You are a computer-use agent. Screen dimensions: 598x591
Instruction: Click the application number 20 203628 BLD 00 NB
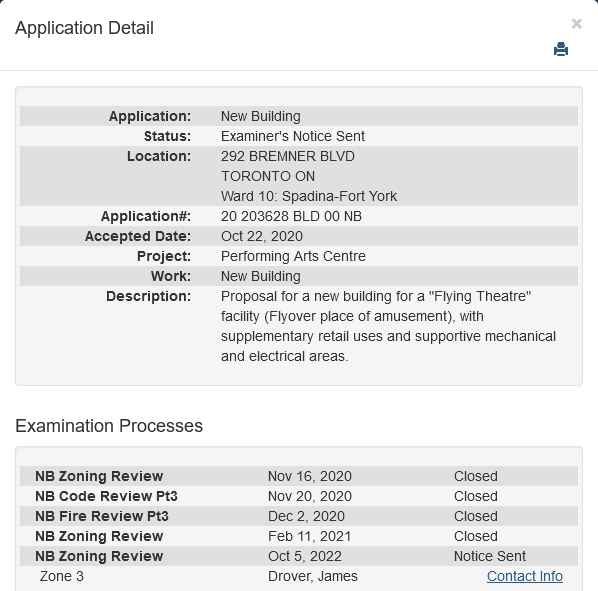(x=291, y=216)
